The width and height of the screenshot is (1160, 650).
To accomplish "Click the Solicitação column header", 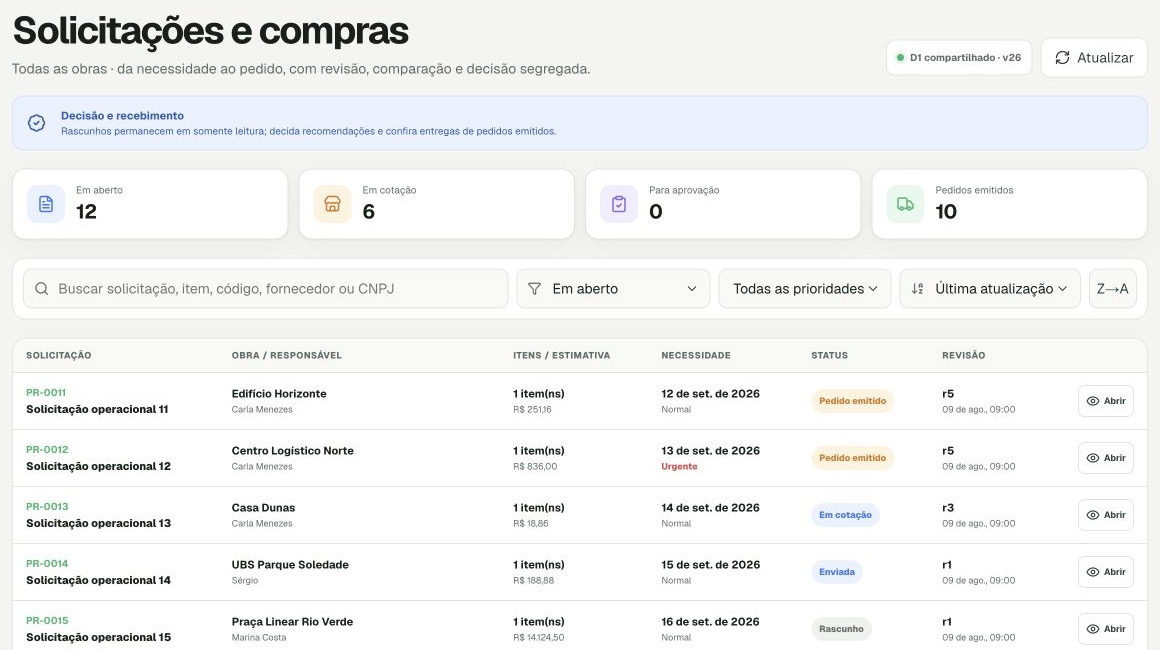I will pyautogui.click(x=58, y=356).
